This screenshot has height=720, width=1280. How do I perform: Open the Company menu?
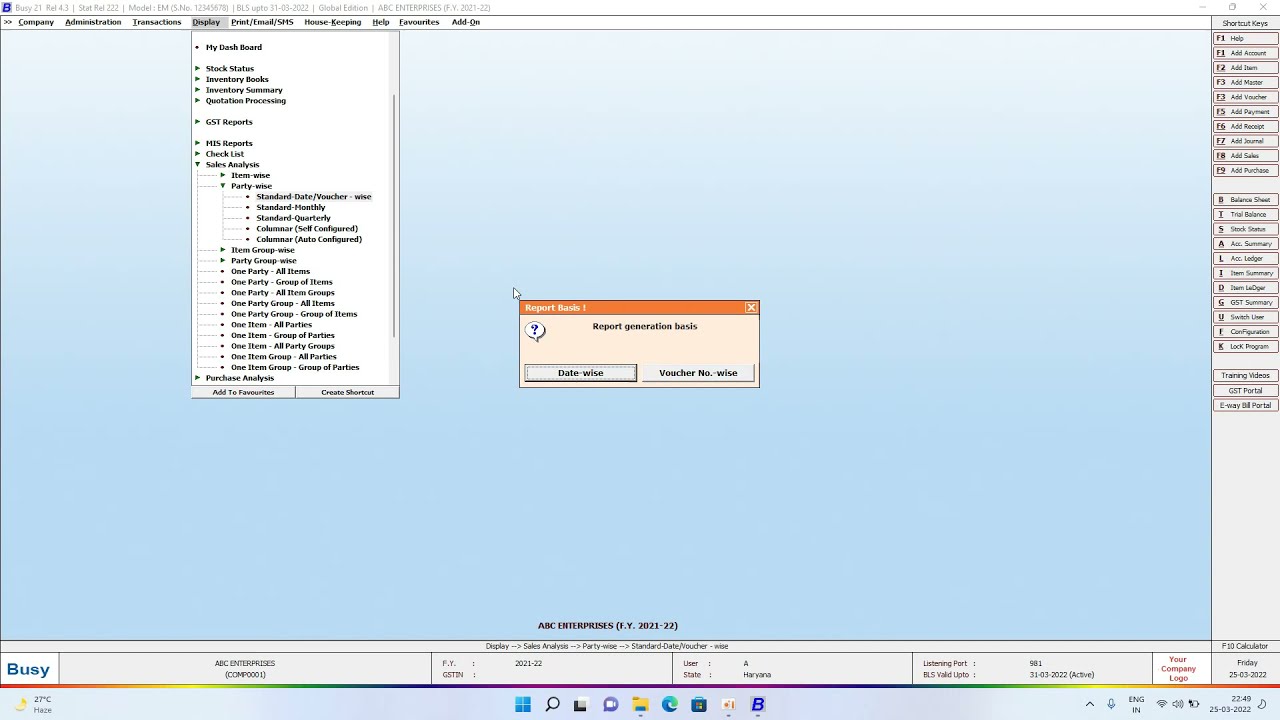point(36,22)
